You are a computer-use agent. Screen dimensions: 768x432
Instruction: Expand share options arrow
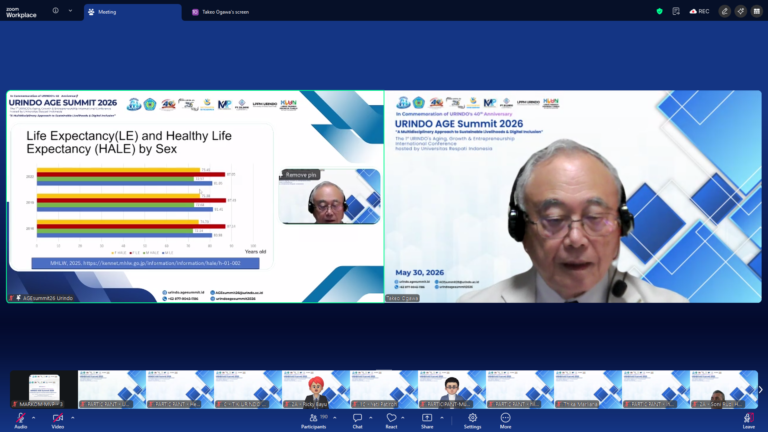pyautogui.click(x=442, y=418)
